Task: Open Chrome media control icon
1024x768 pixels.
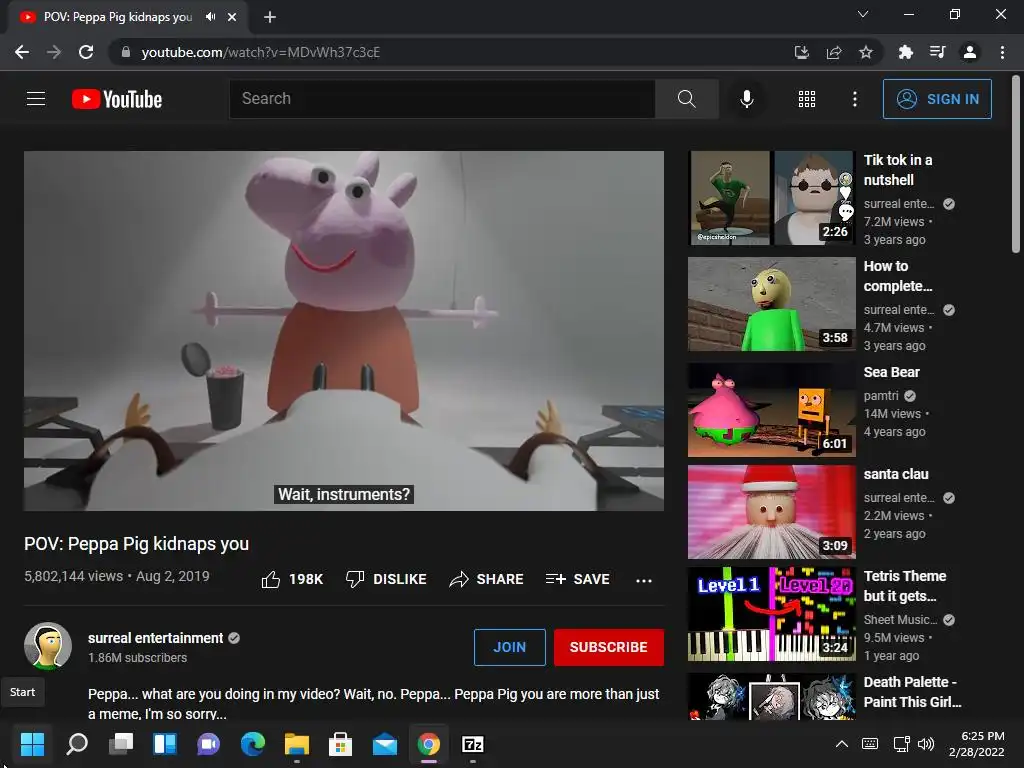Action: 937,52
